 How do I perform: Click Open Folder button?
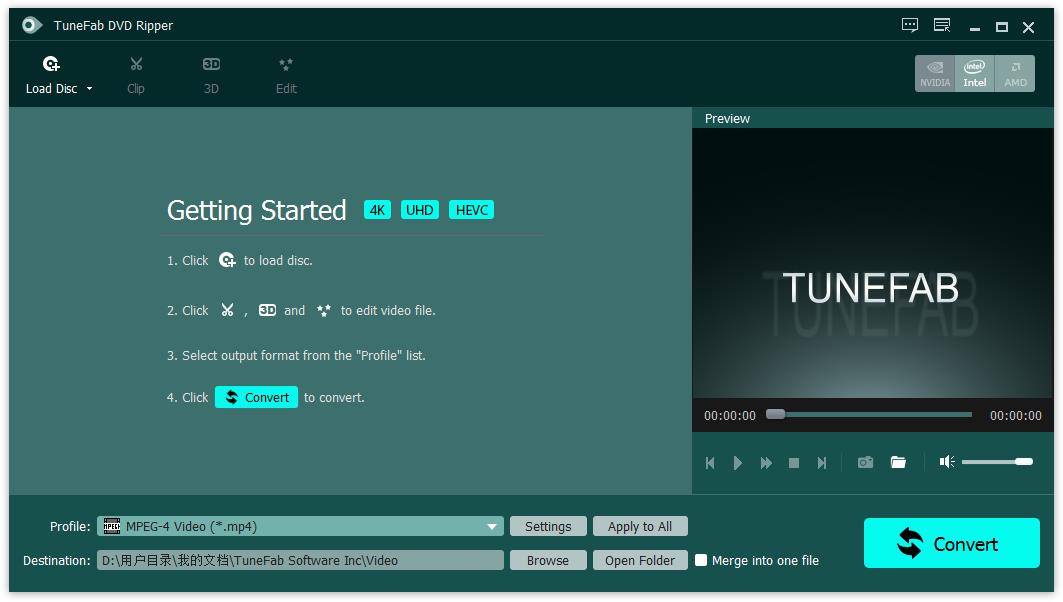[640, 560]
